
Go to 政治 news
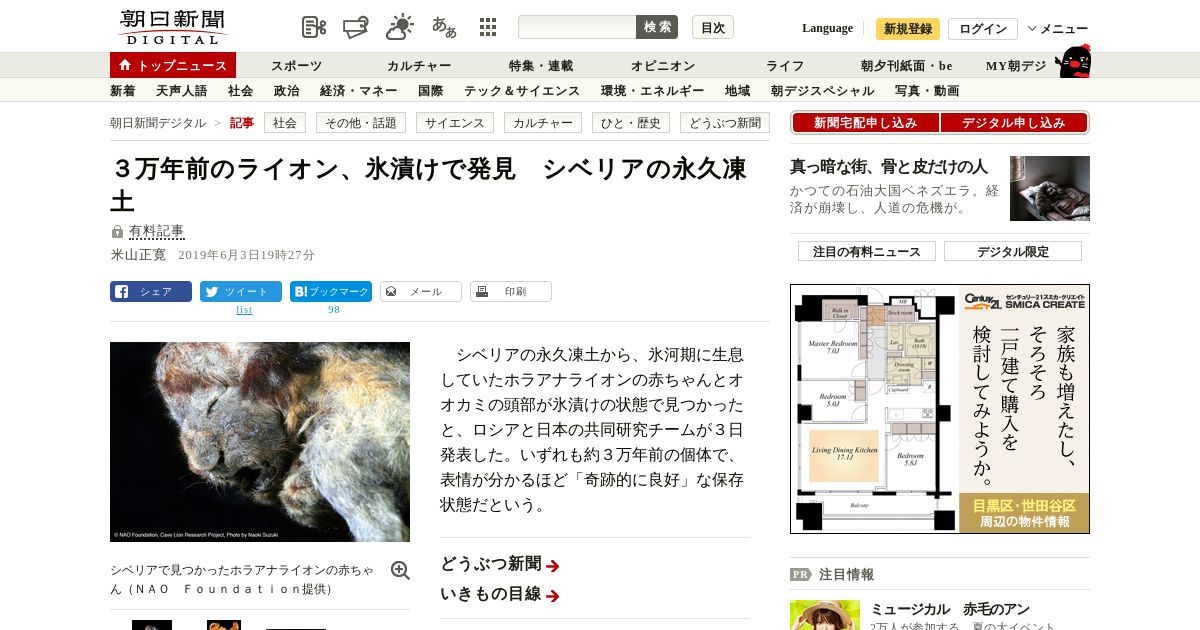point(287,91)
